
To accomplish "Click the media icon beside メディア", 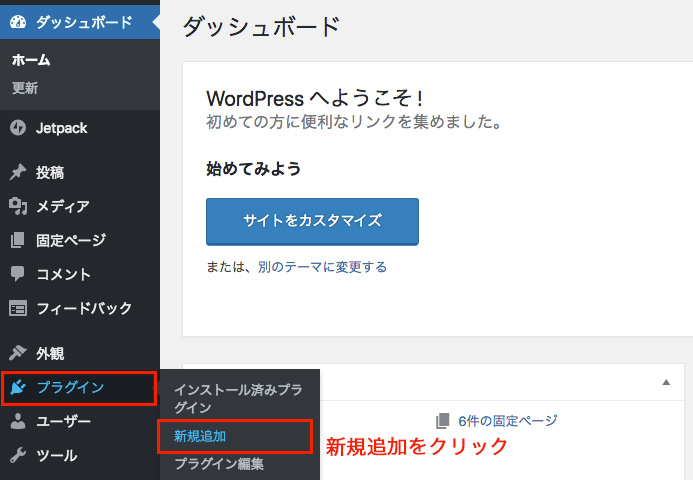I will 18,206.
